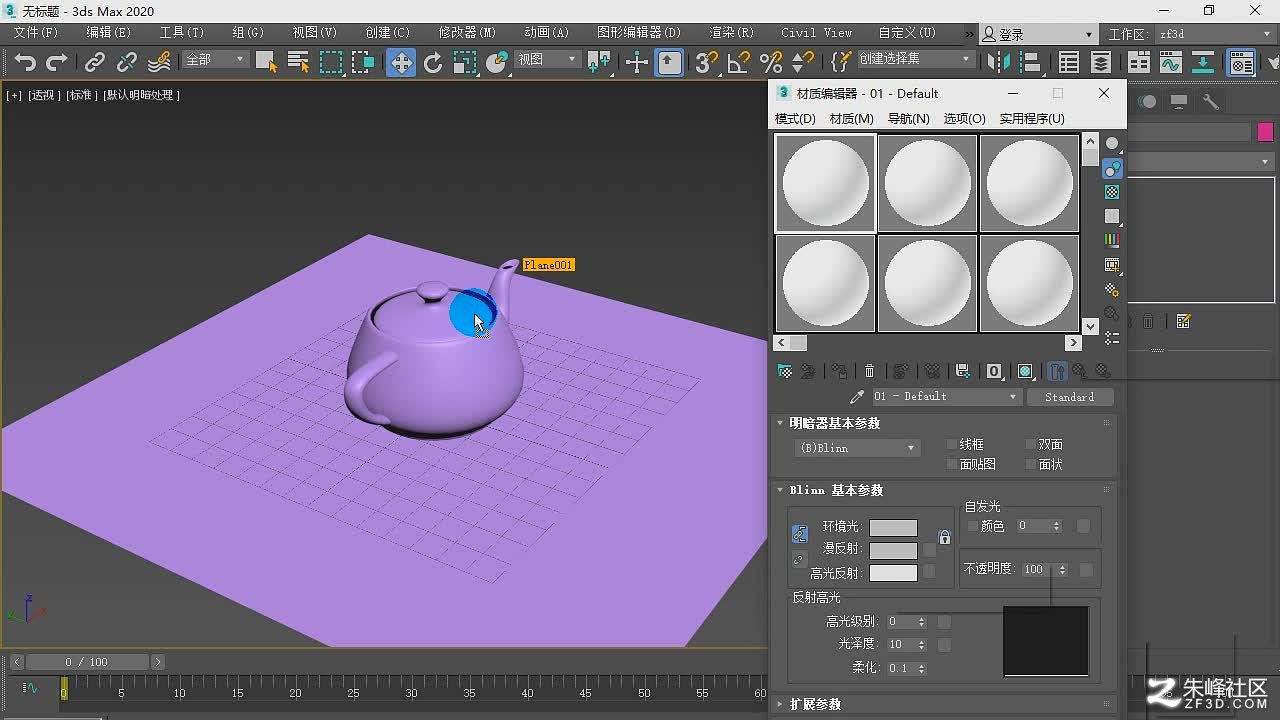Choose the Select Object tool

(266, 63)
